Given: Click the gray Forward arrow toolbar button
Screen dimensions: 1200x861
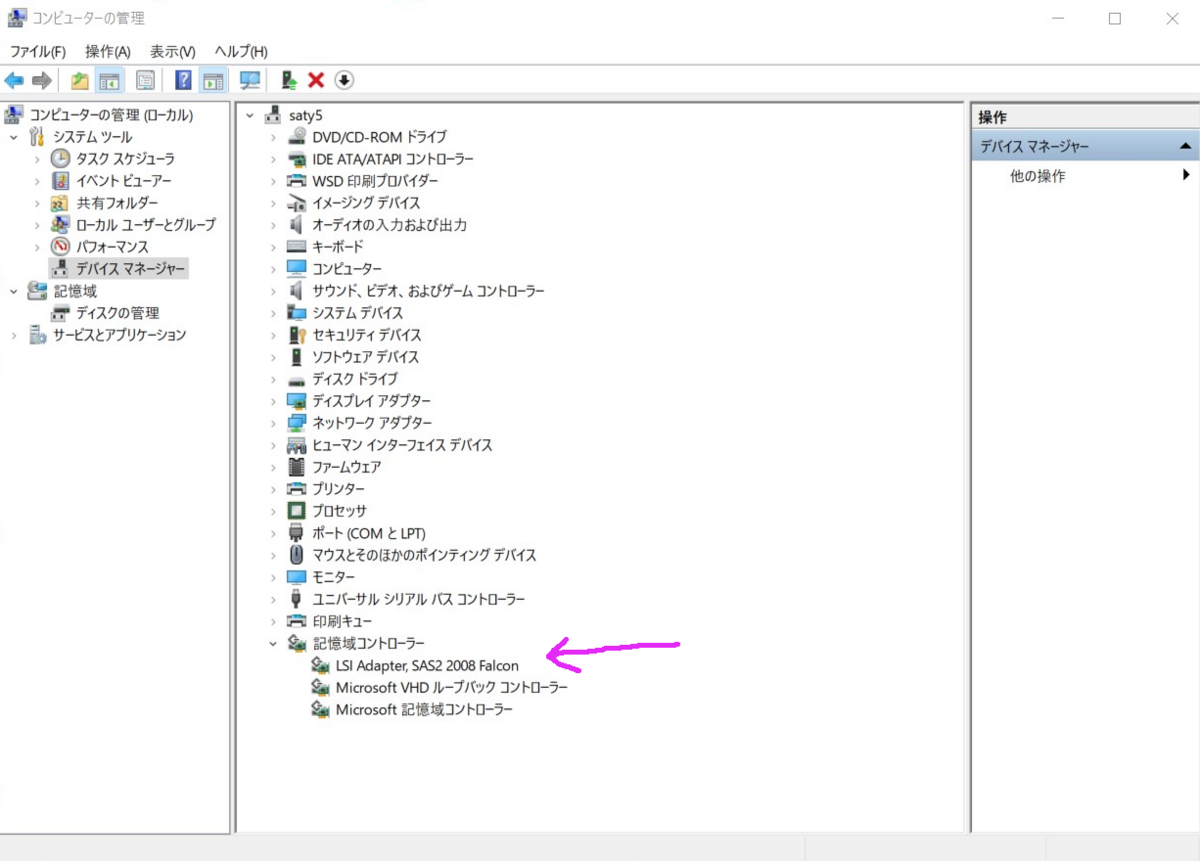Looking at the screenshot, I should tap(42, 80).
